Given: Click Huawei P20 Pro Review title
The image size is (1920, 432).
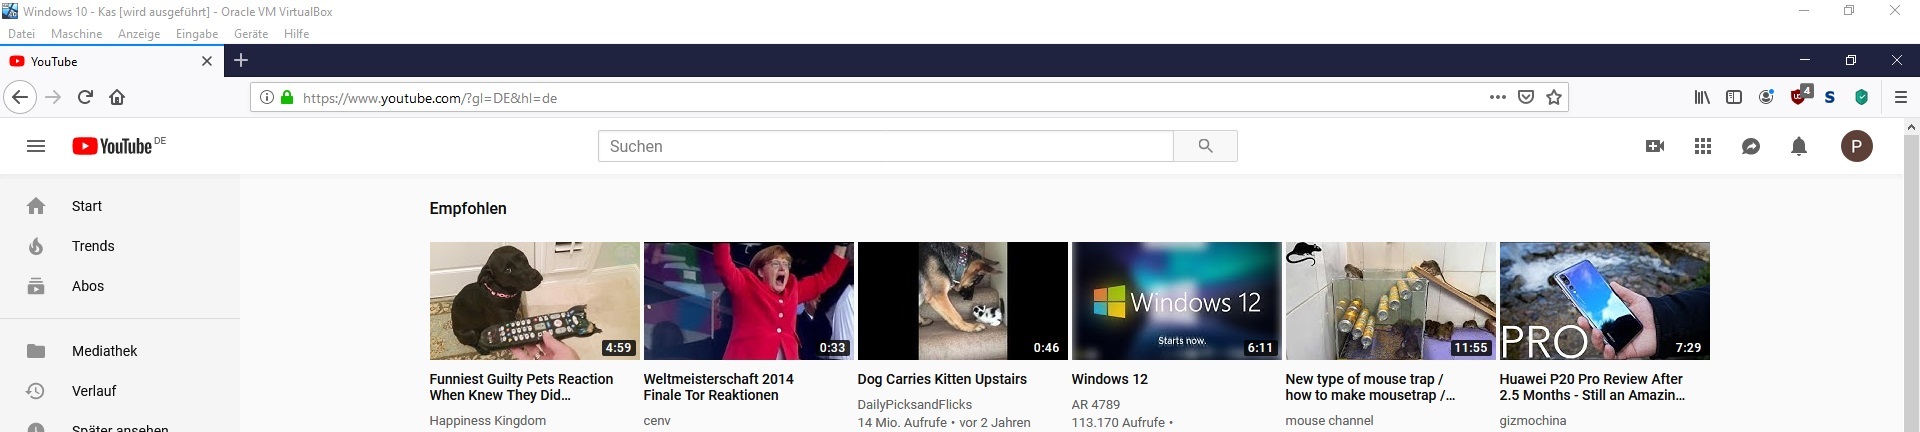Looking at the screenshot, I should point(1592,387).
